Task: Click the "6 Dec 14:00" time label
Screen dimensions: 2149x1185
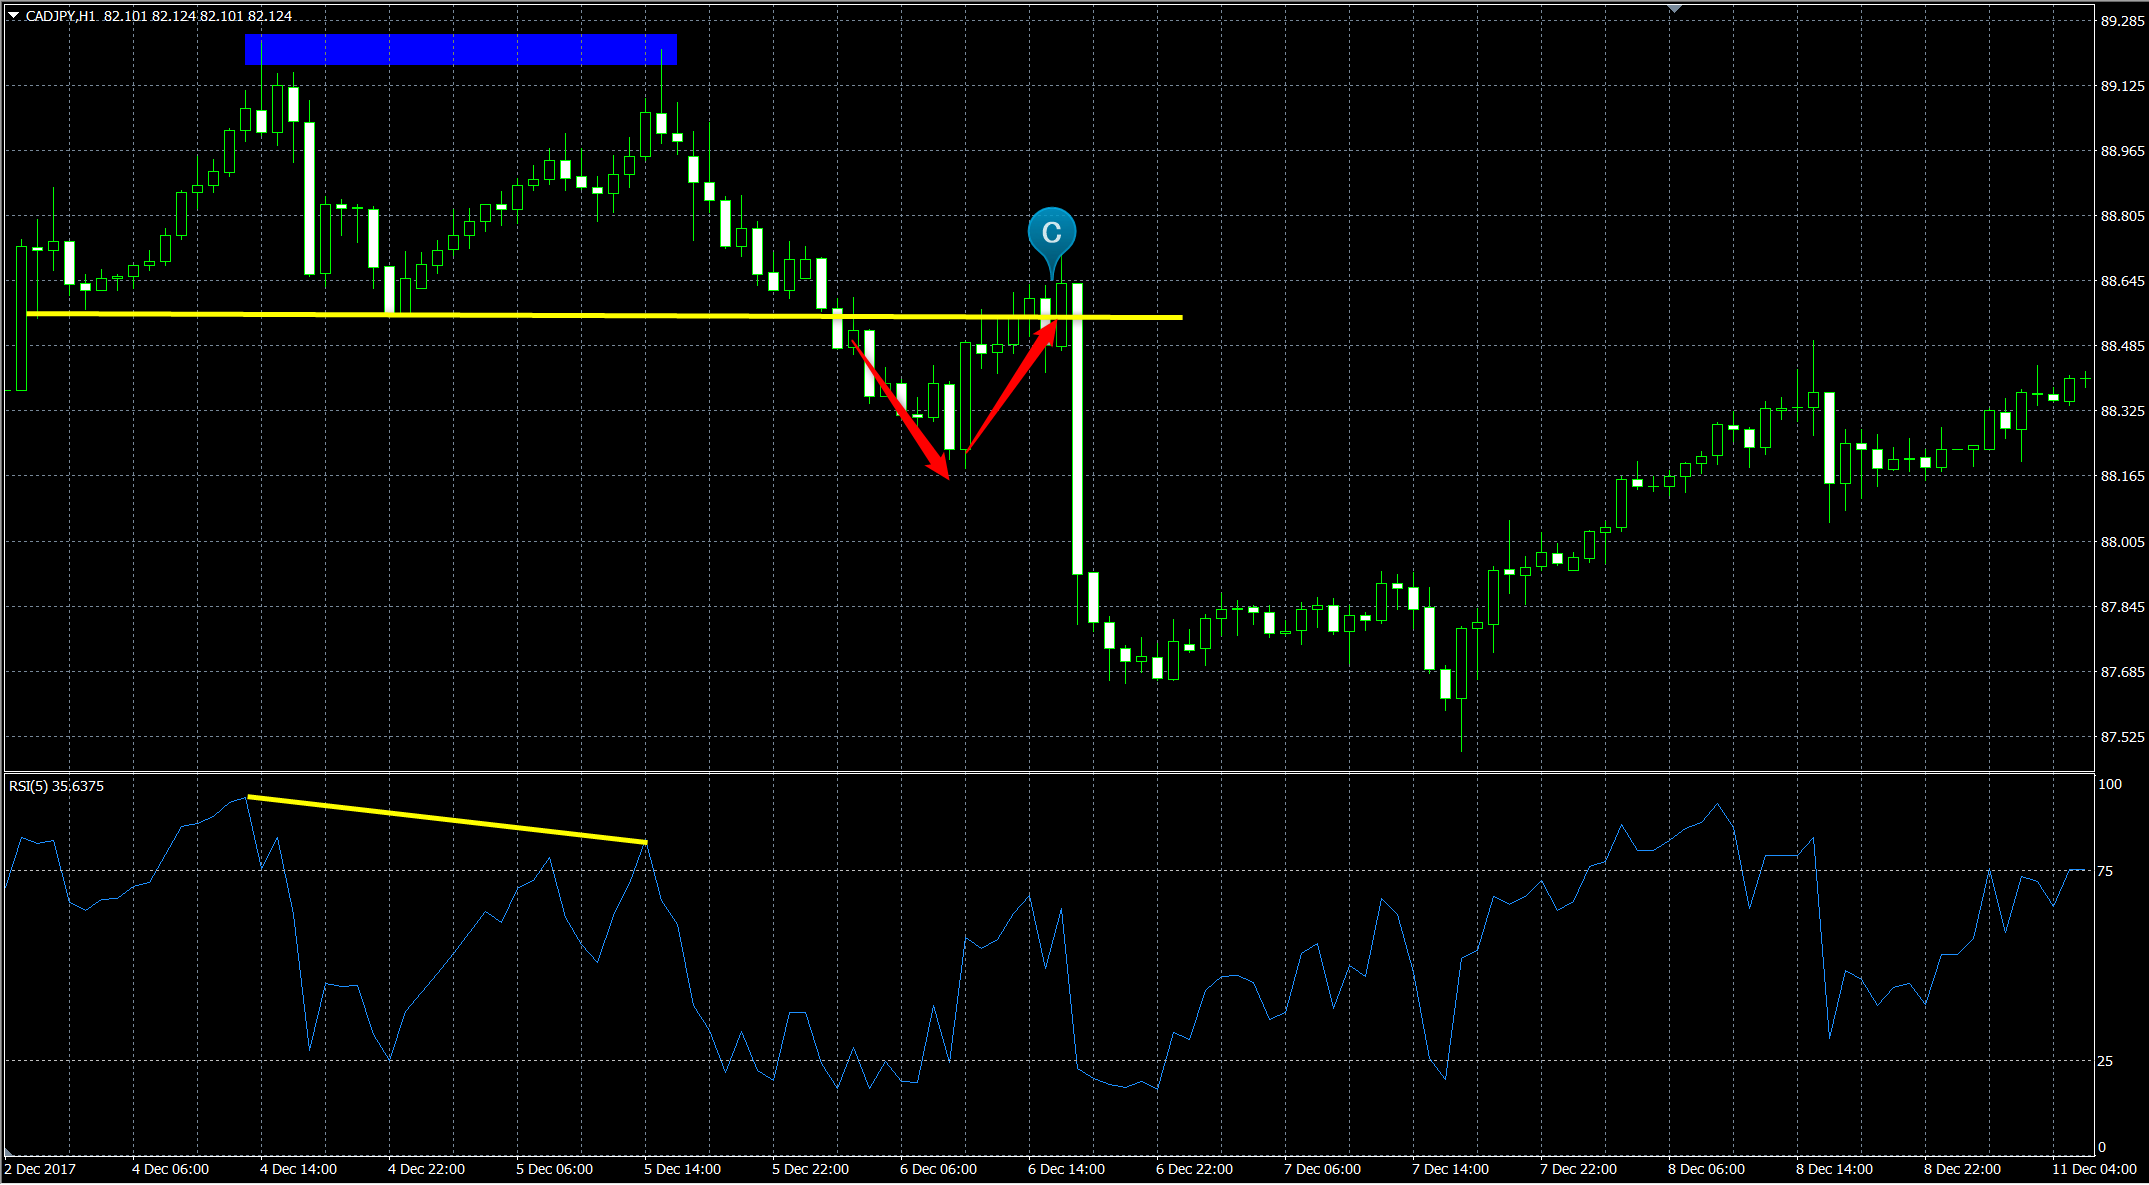Action: (1066, 1169)
